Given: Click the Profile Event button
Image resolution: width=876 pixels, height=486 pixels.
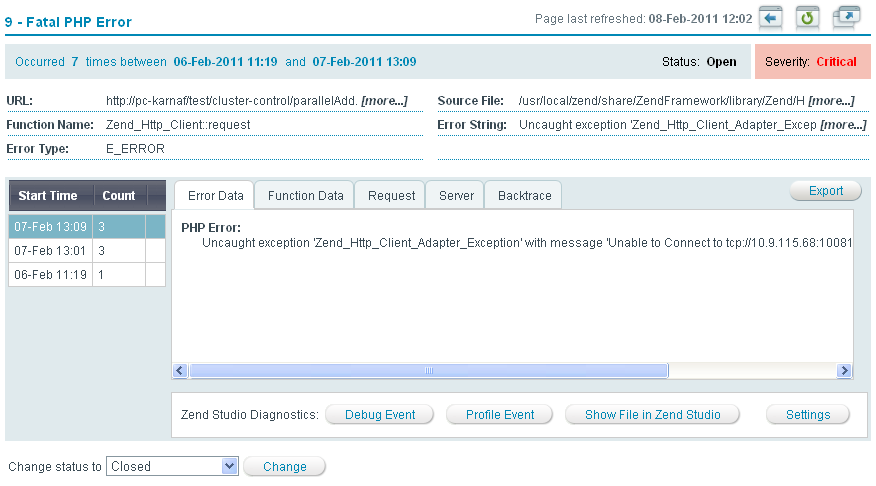Looking at the screenshot, I should [499, 414].
